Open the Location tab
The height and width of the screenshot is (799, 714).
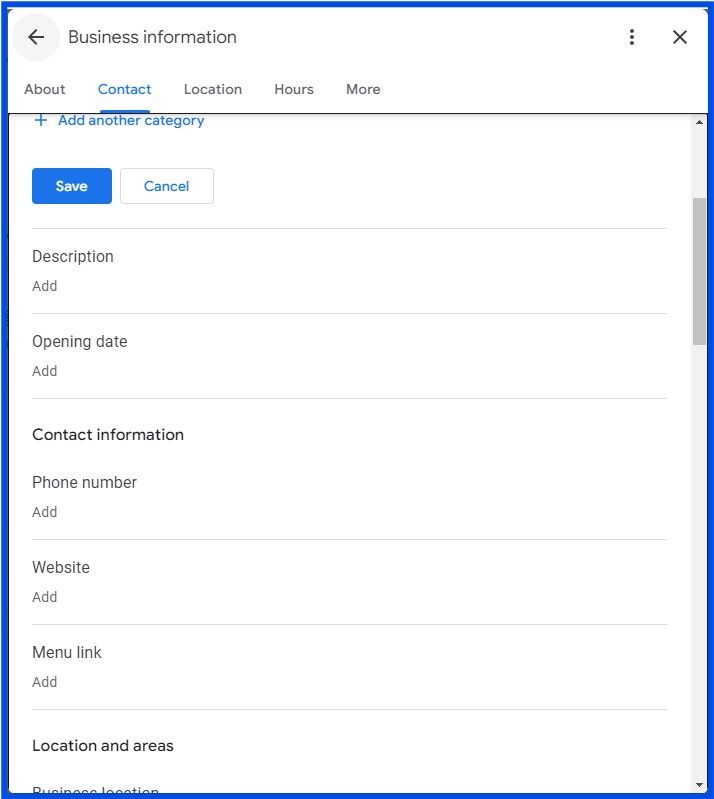pyautogui.click(x=213, y=89)
